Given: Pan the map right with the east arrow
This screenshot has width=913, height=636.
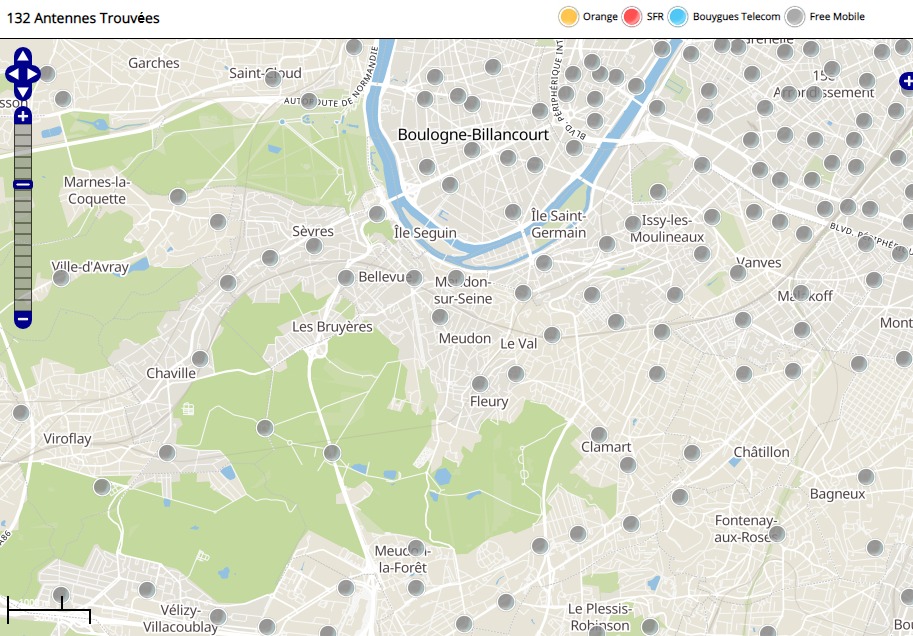Looking at the screenshot, I should (x=33, y=74).
